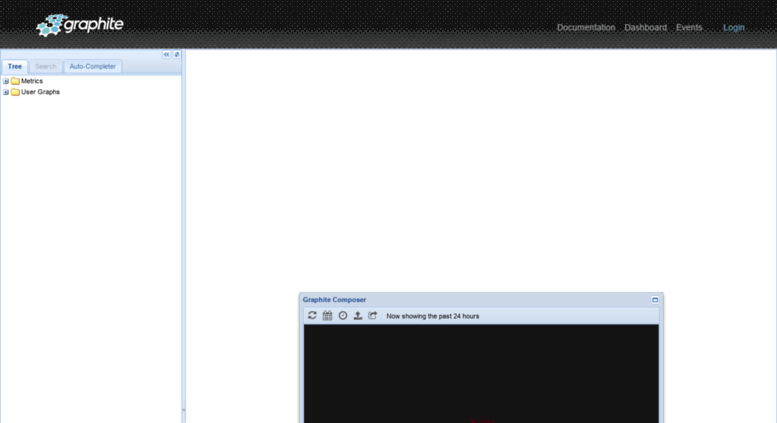Open the Dashboard link
This screenshot has height=423, width=777.
coord(645,27)
